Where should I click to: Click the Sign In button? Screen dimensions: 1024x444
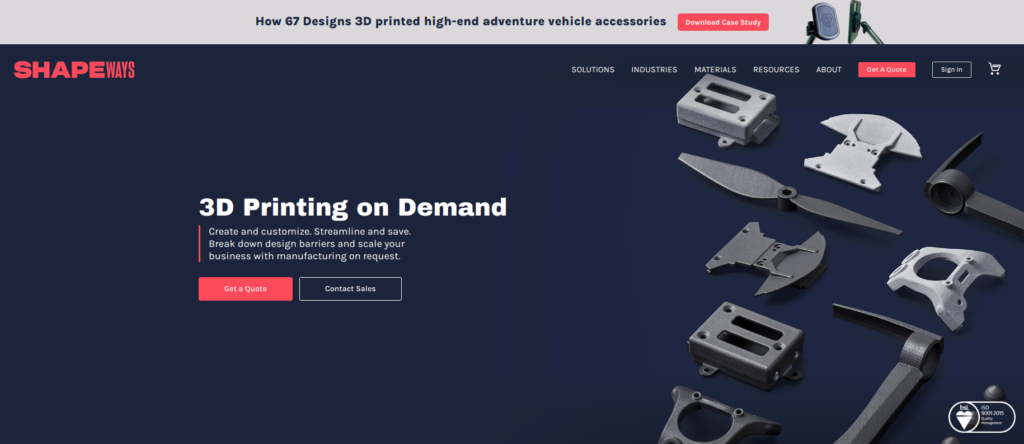(951, 70)
